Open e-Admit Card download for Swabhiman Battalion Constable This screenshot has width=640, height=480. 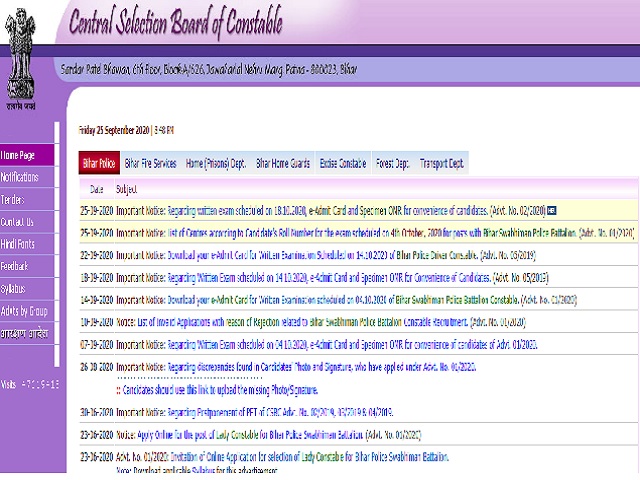coord(343,300)
